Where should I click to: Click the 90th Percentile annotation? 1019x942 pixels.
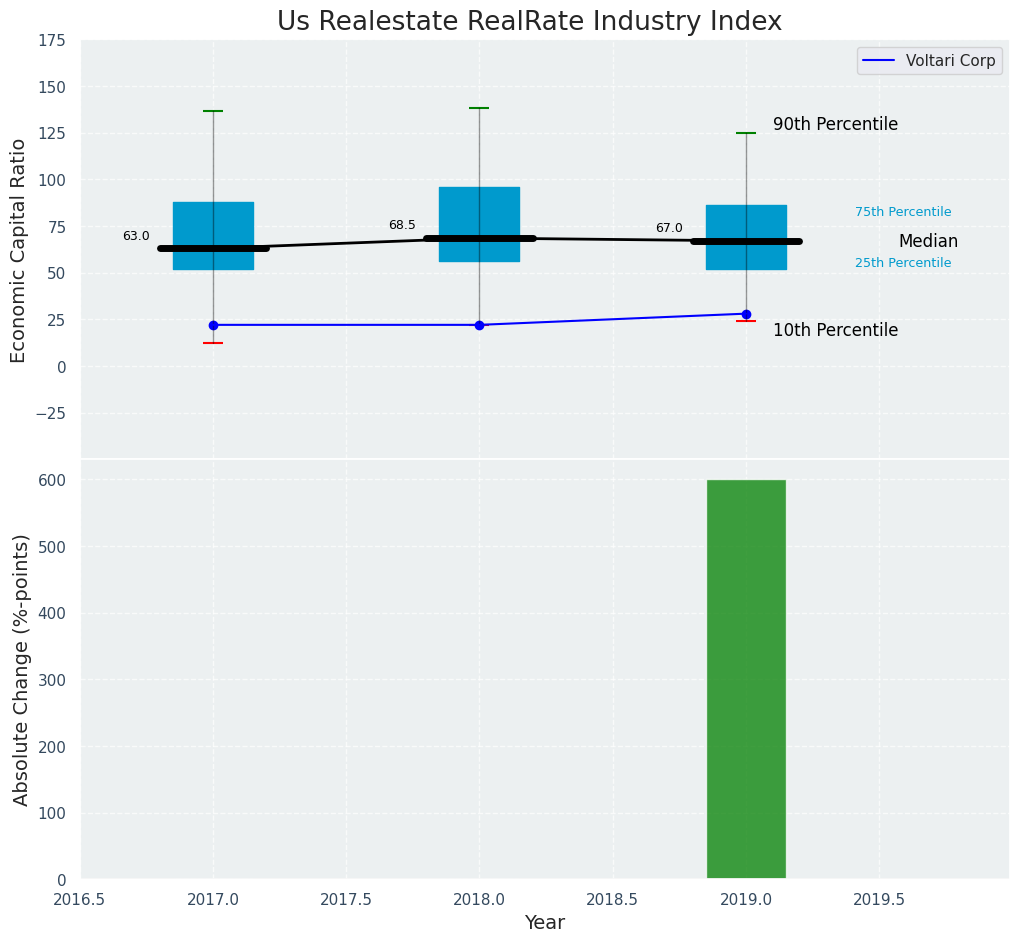(x=835, y=125)
